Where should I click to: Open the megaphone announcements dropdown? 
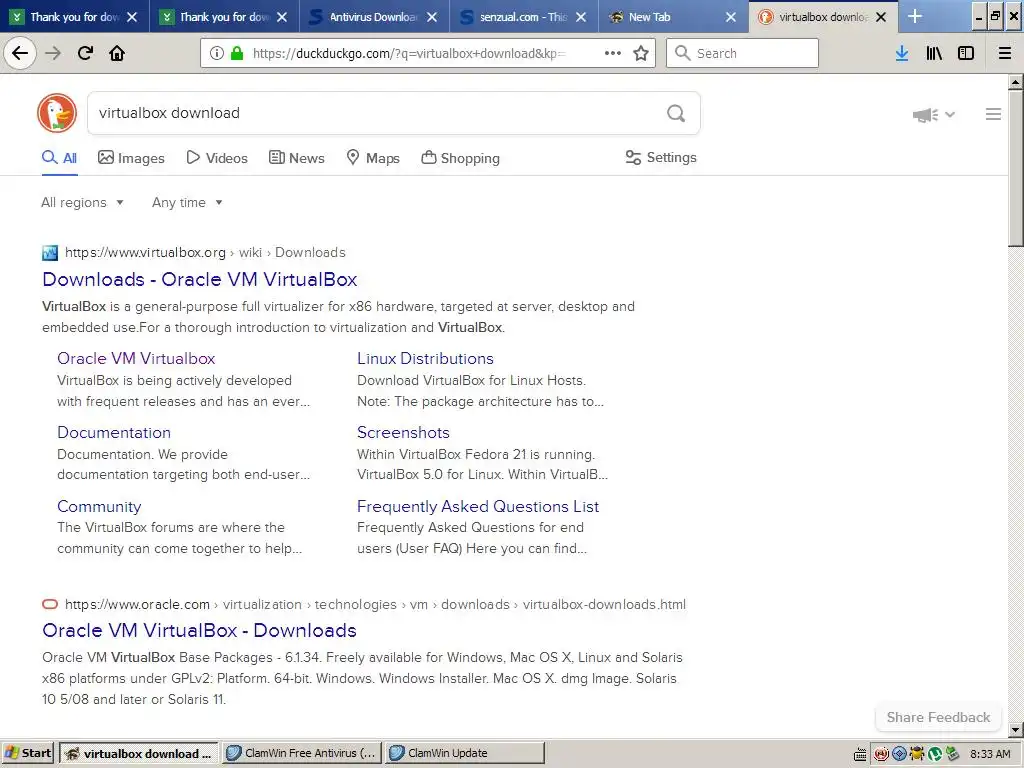point(933,115)
